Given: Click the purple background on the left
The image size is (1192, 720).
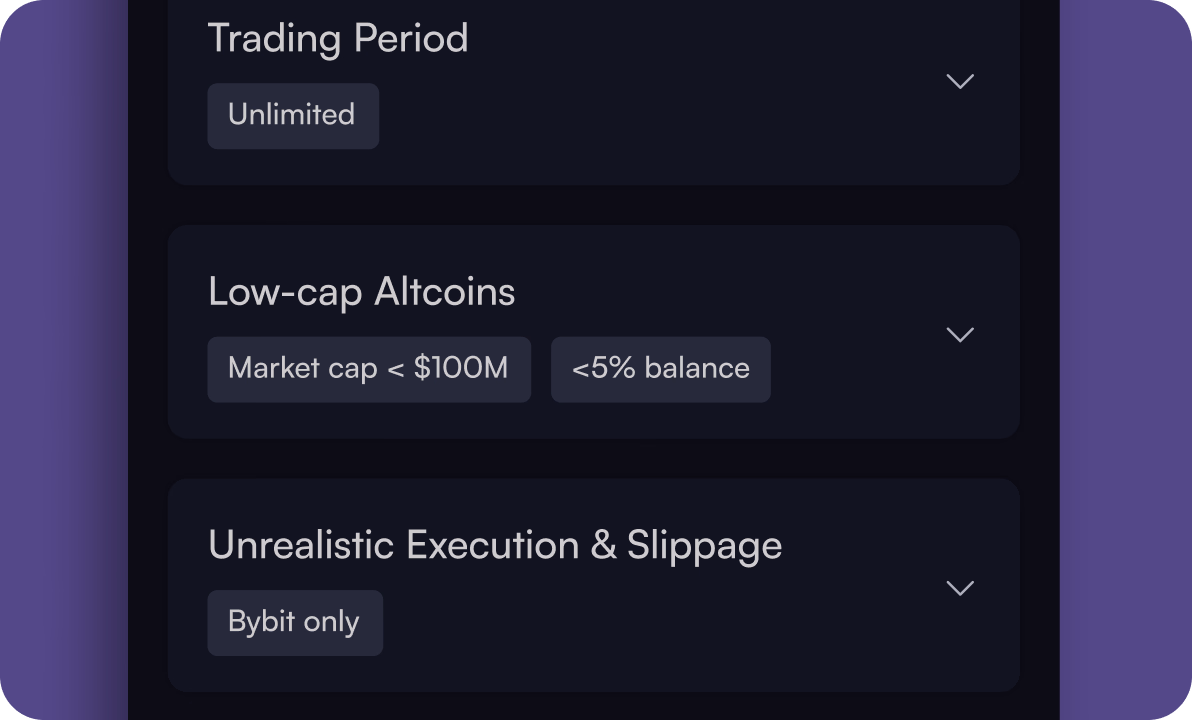Looking at the screenshot, I should click(62, 360).
